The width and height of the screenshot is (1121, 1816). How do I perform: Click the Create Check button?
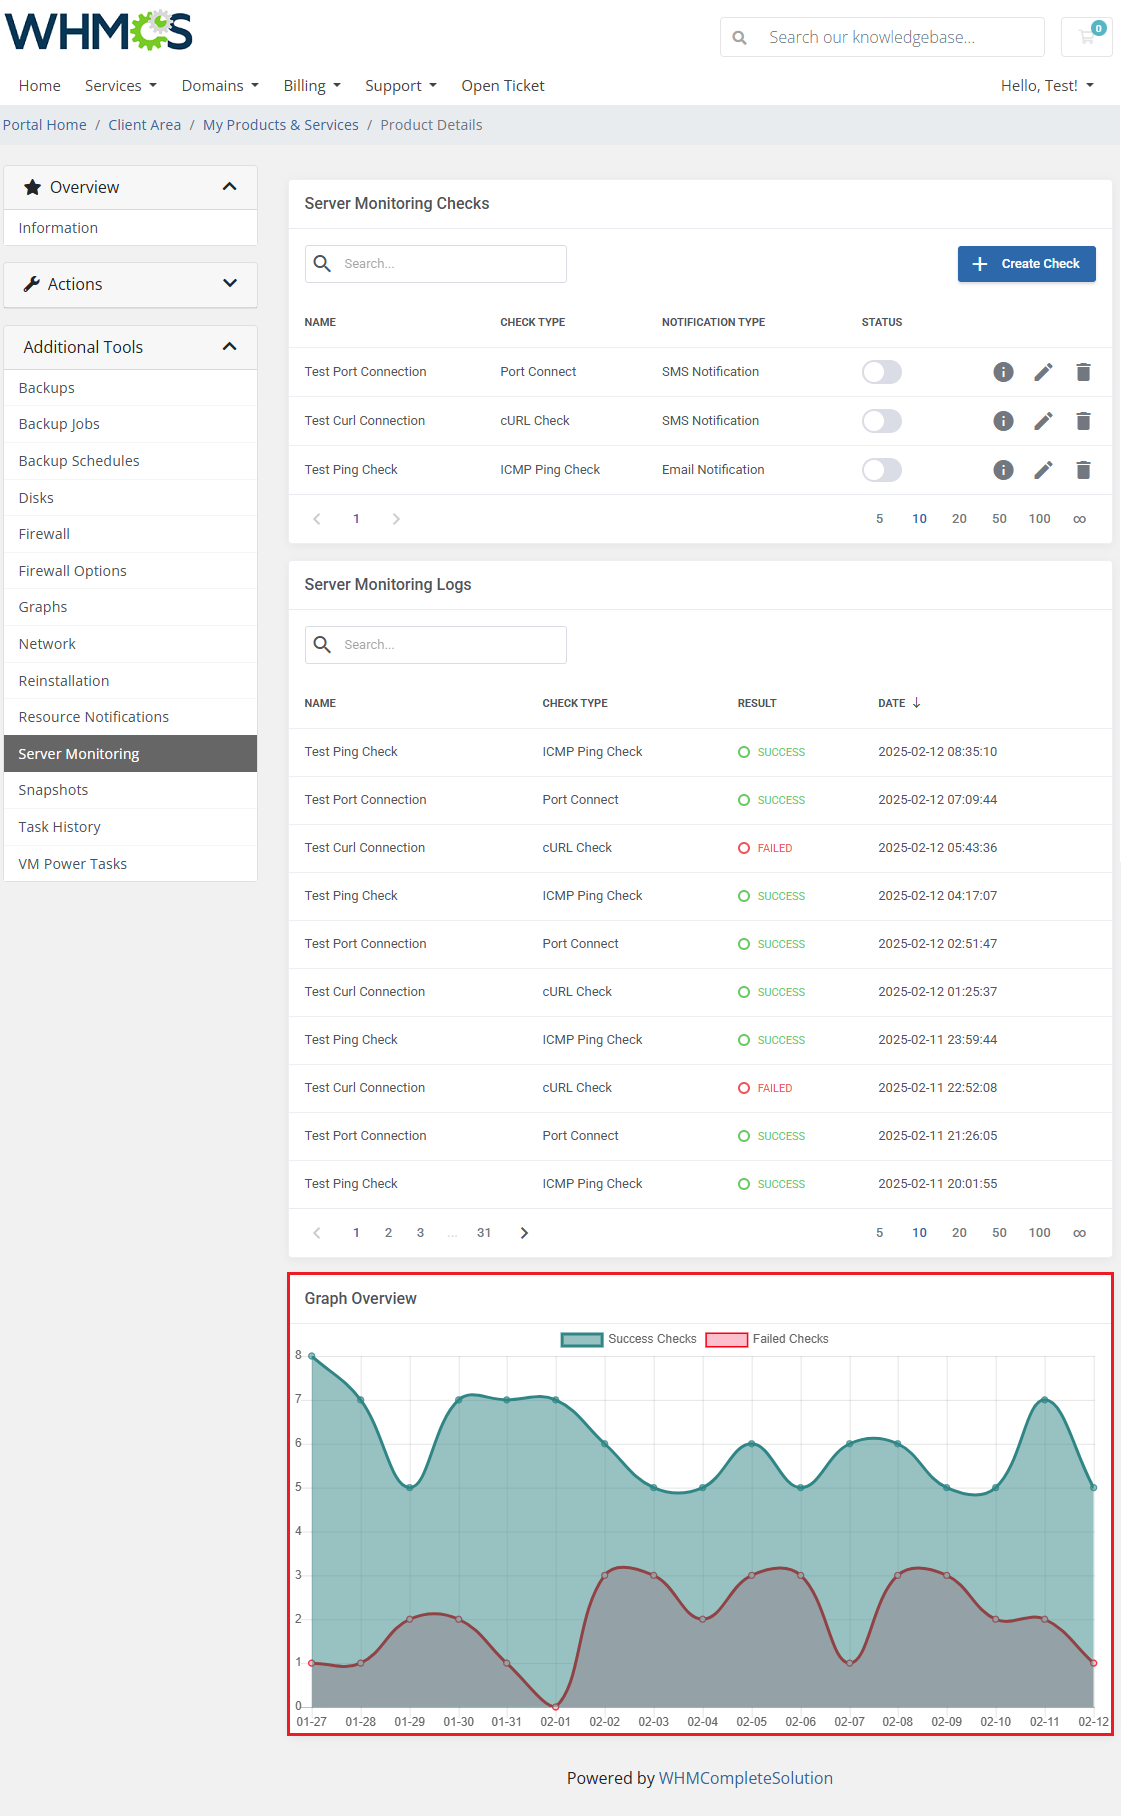(x=1026, y=264)
